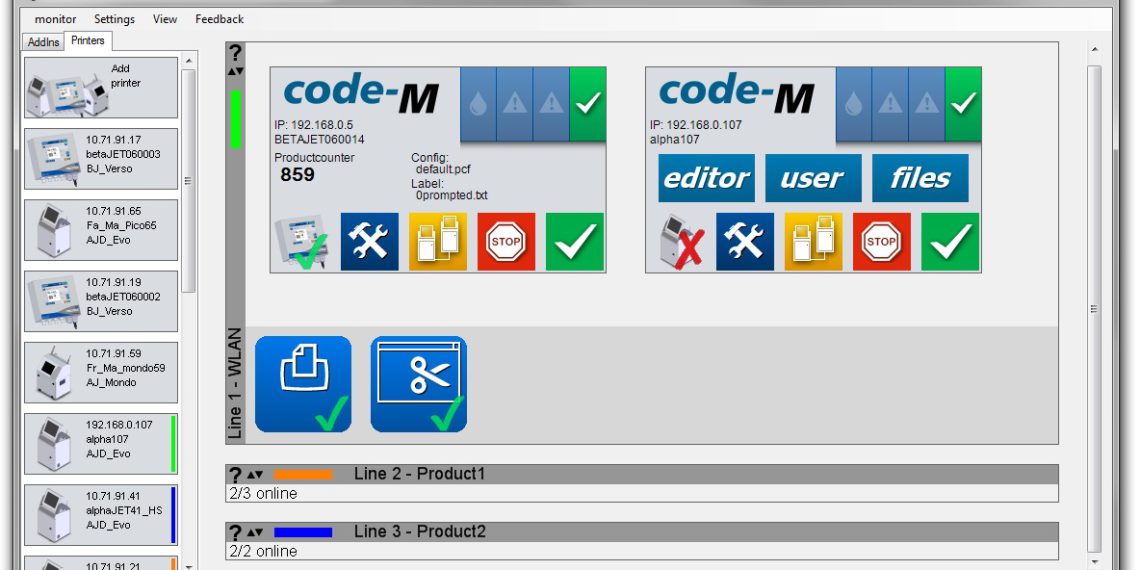Expand Line 3 - Product2 section
1140x570 pixels.
pyautogui.click(x=255, y=533)
